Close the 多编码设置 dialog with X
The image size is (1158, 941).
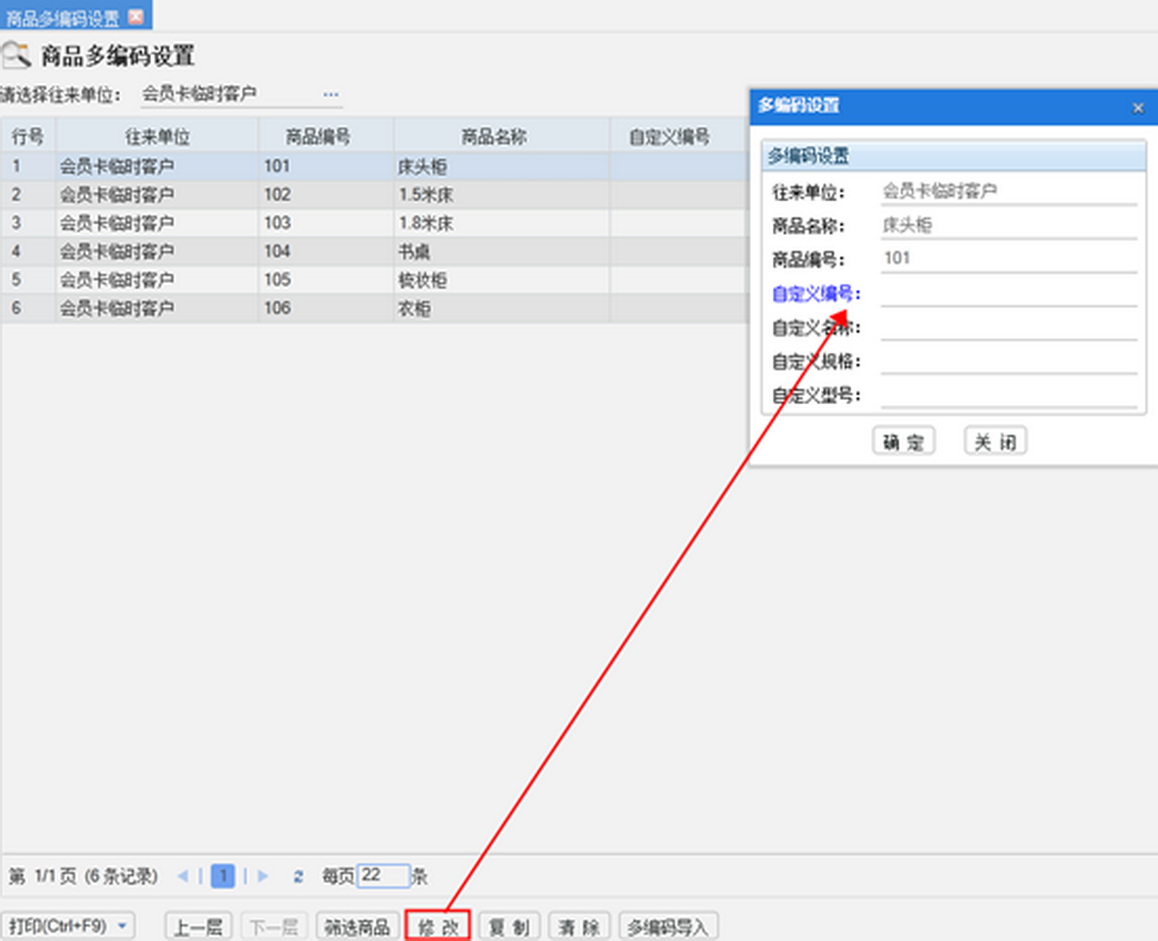tap(1137, 107)
